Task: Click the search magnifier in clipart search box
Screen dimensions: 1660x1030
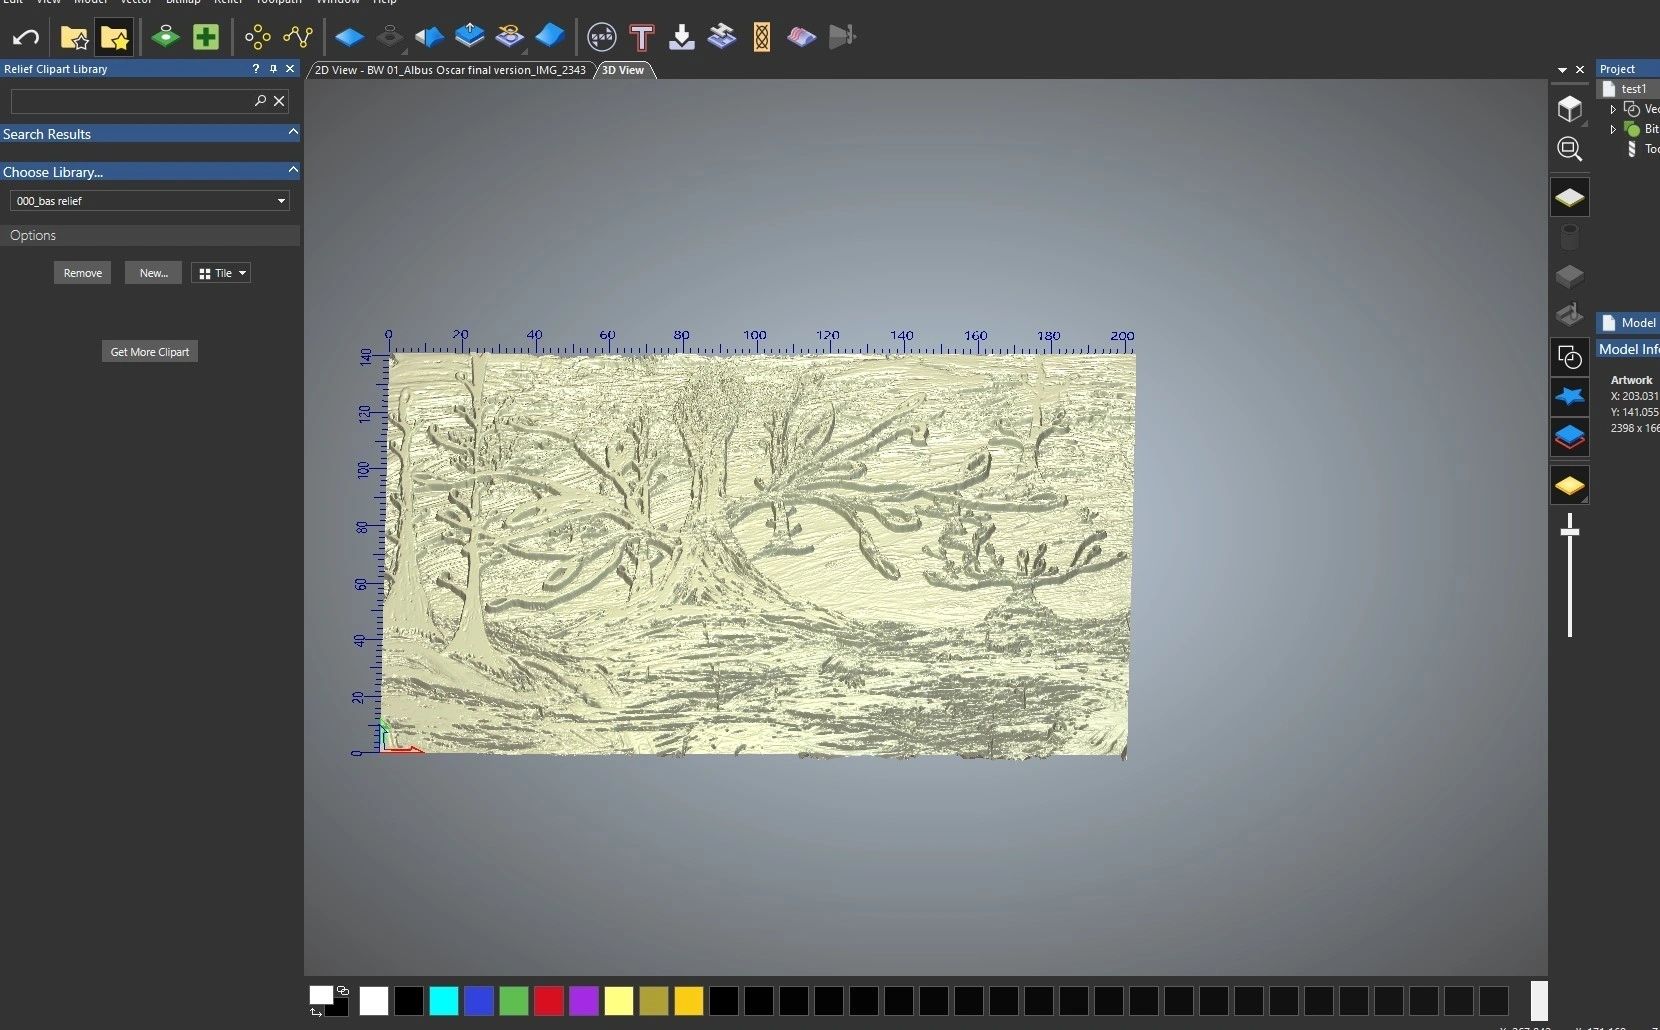Action: point(260,101)
